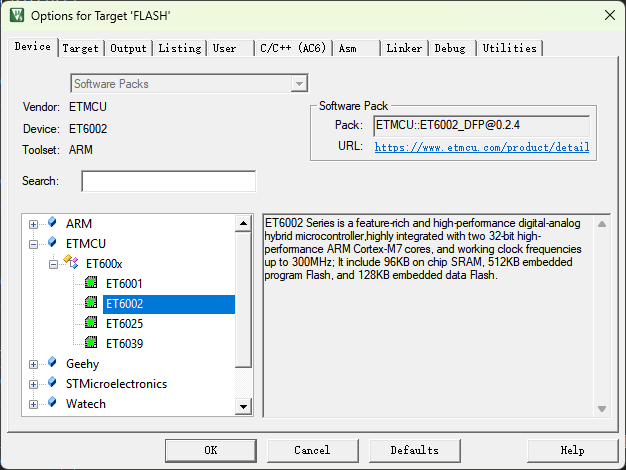Collapse the ET600x family node

[x=53, y=264]
